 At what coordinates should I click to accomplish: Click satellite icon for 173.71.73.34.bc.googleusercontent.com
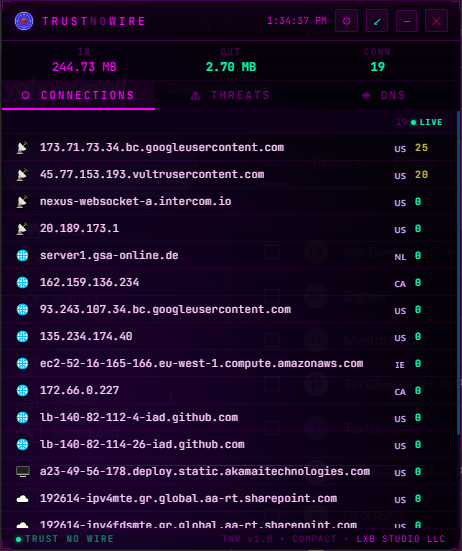pos(22,148)
